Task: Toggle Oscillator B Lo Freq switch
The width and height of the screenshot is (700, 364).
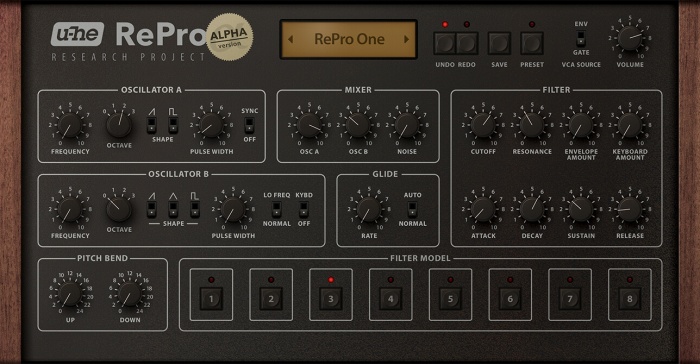Action: [x=276, y=209]
